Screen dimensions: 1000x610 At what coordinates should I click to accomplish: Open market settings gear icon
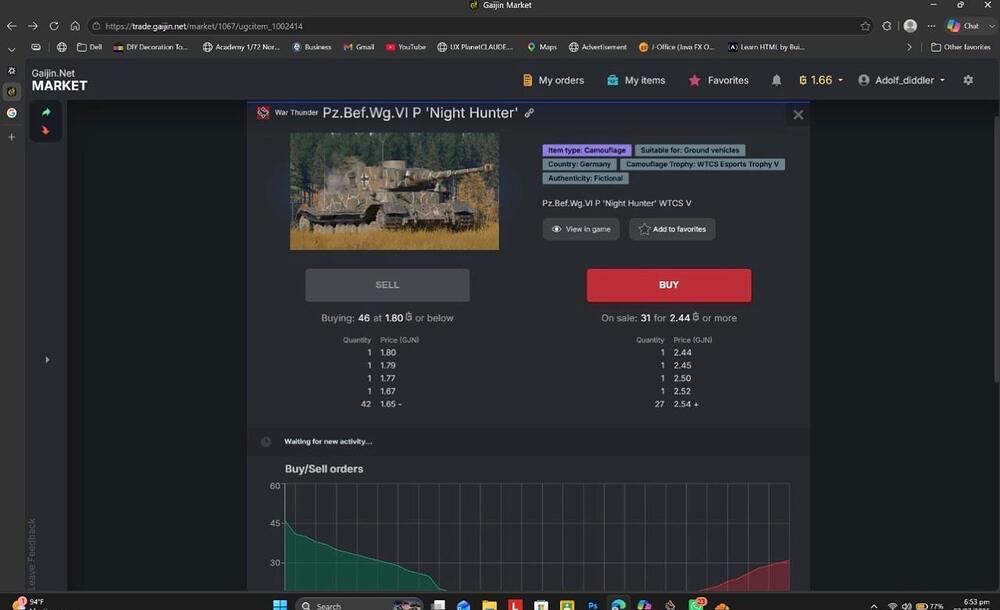click(968, 80)
